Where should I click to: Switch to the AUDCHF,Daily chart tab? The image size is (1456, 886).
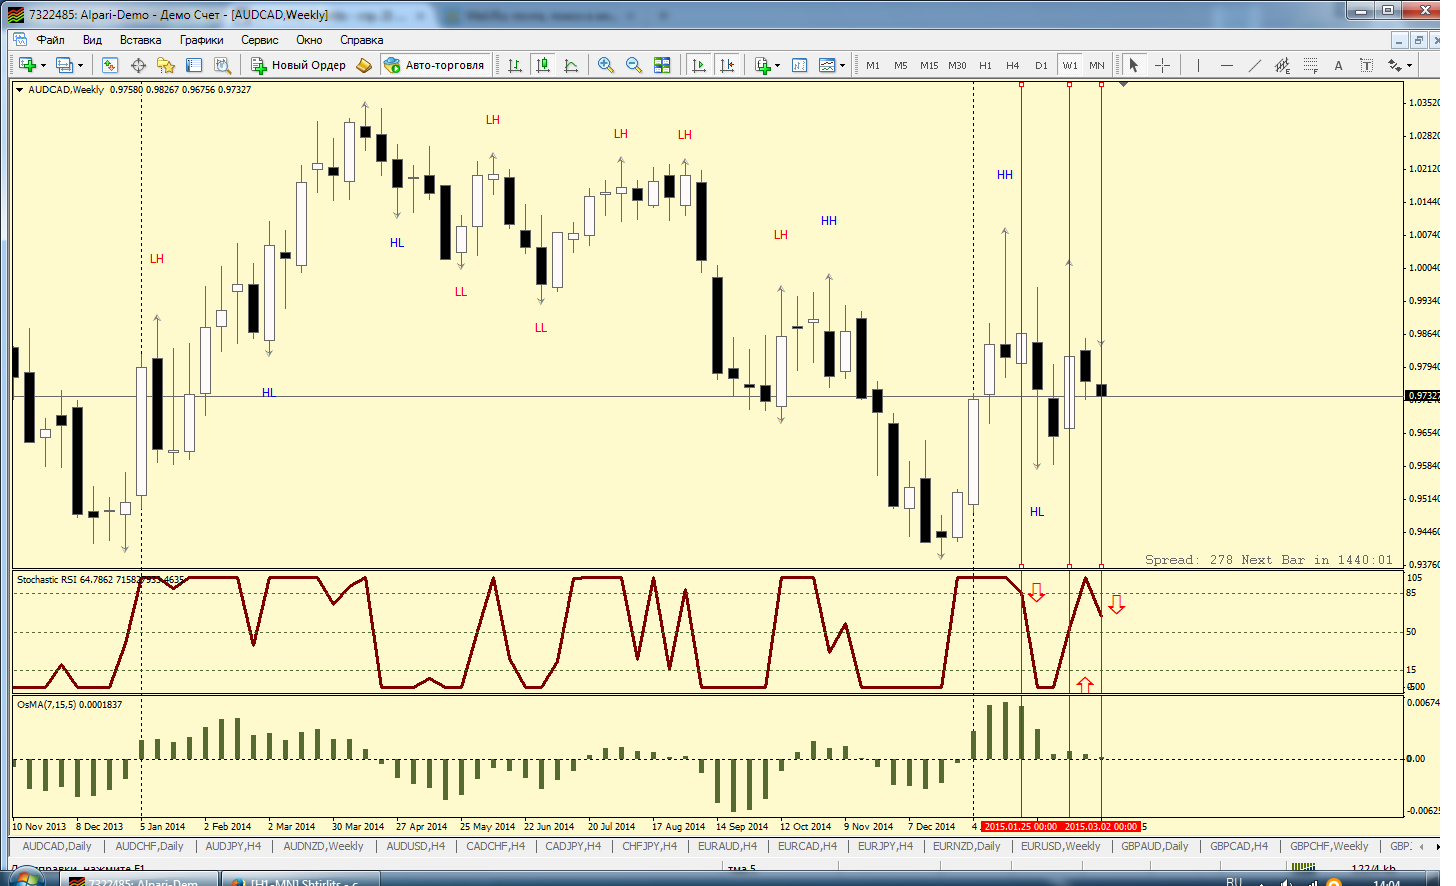coord(150,846)
